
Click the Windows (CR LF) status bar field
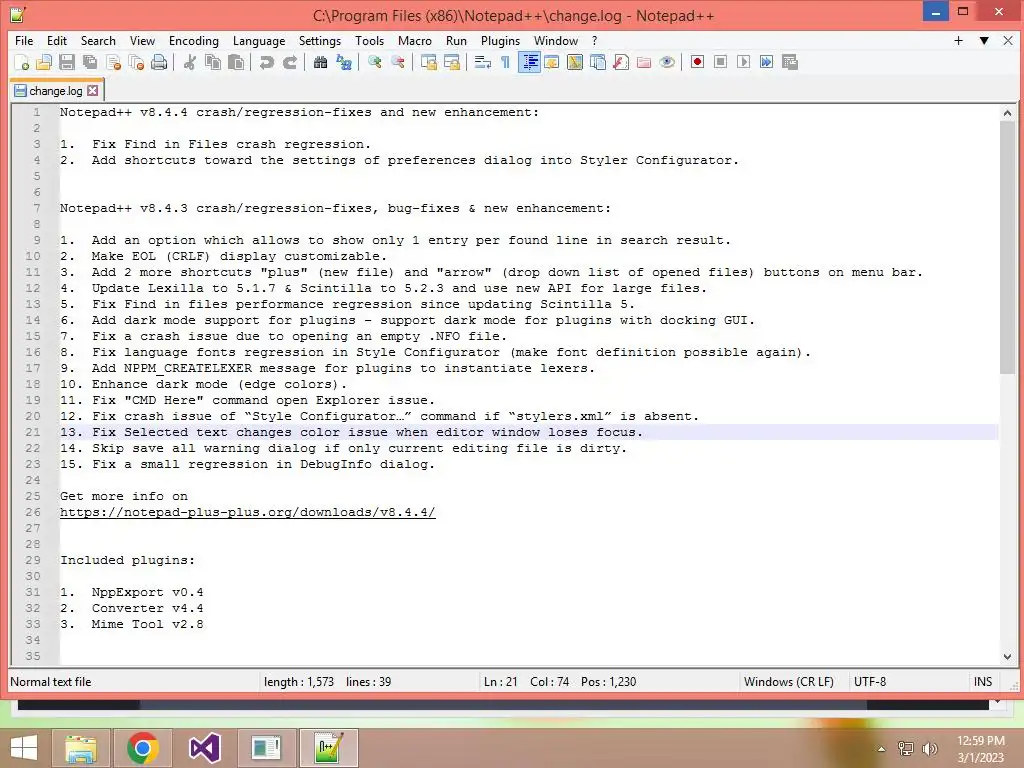coord(788,682)
